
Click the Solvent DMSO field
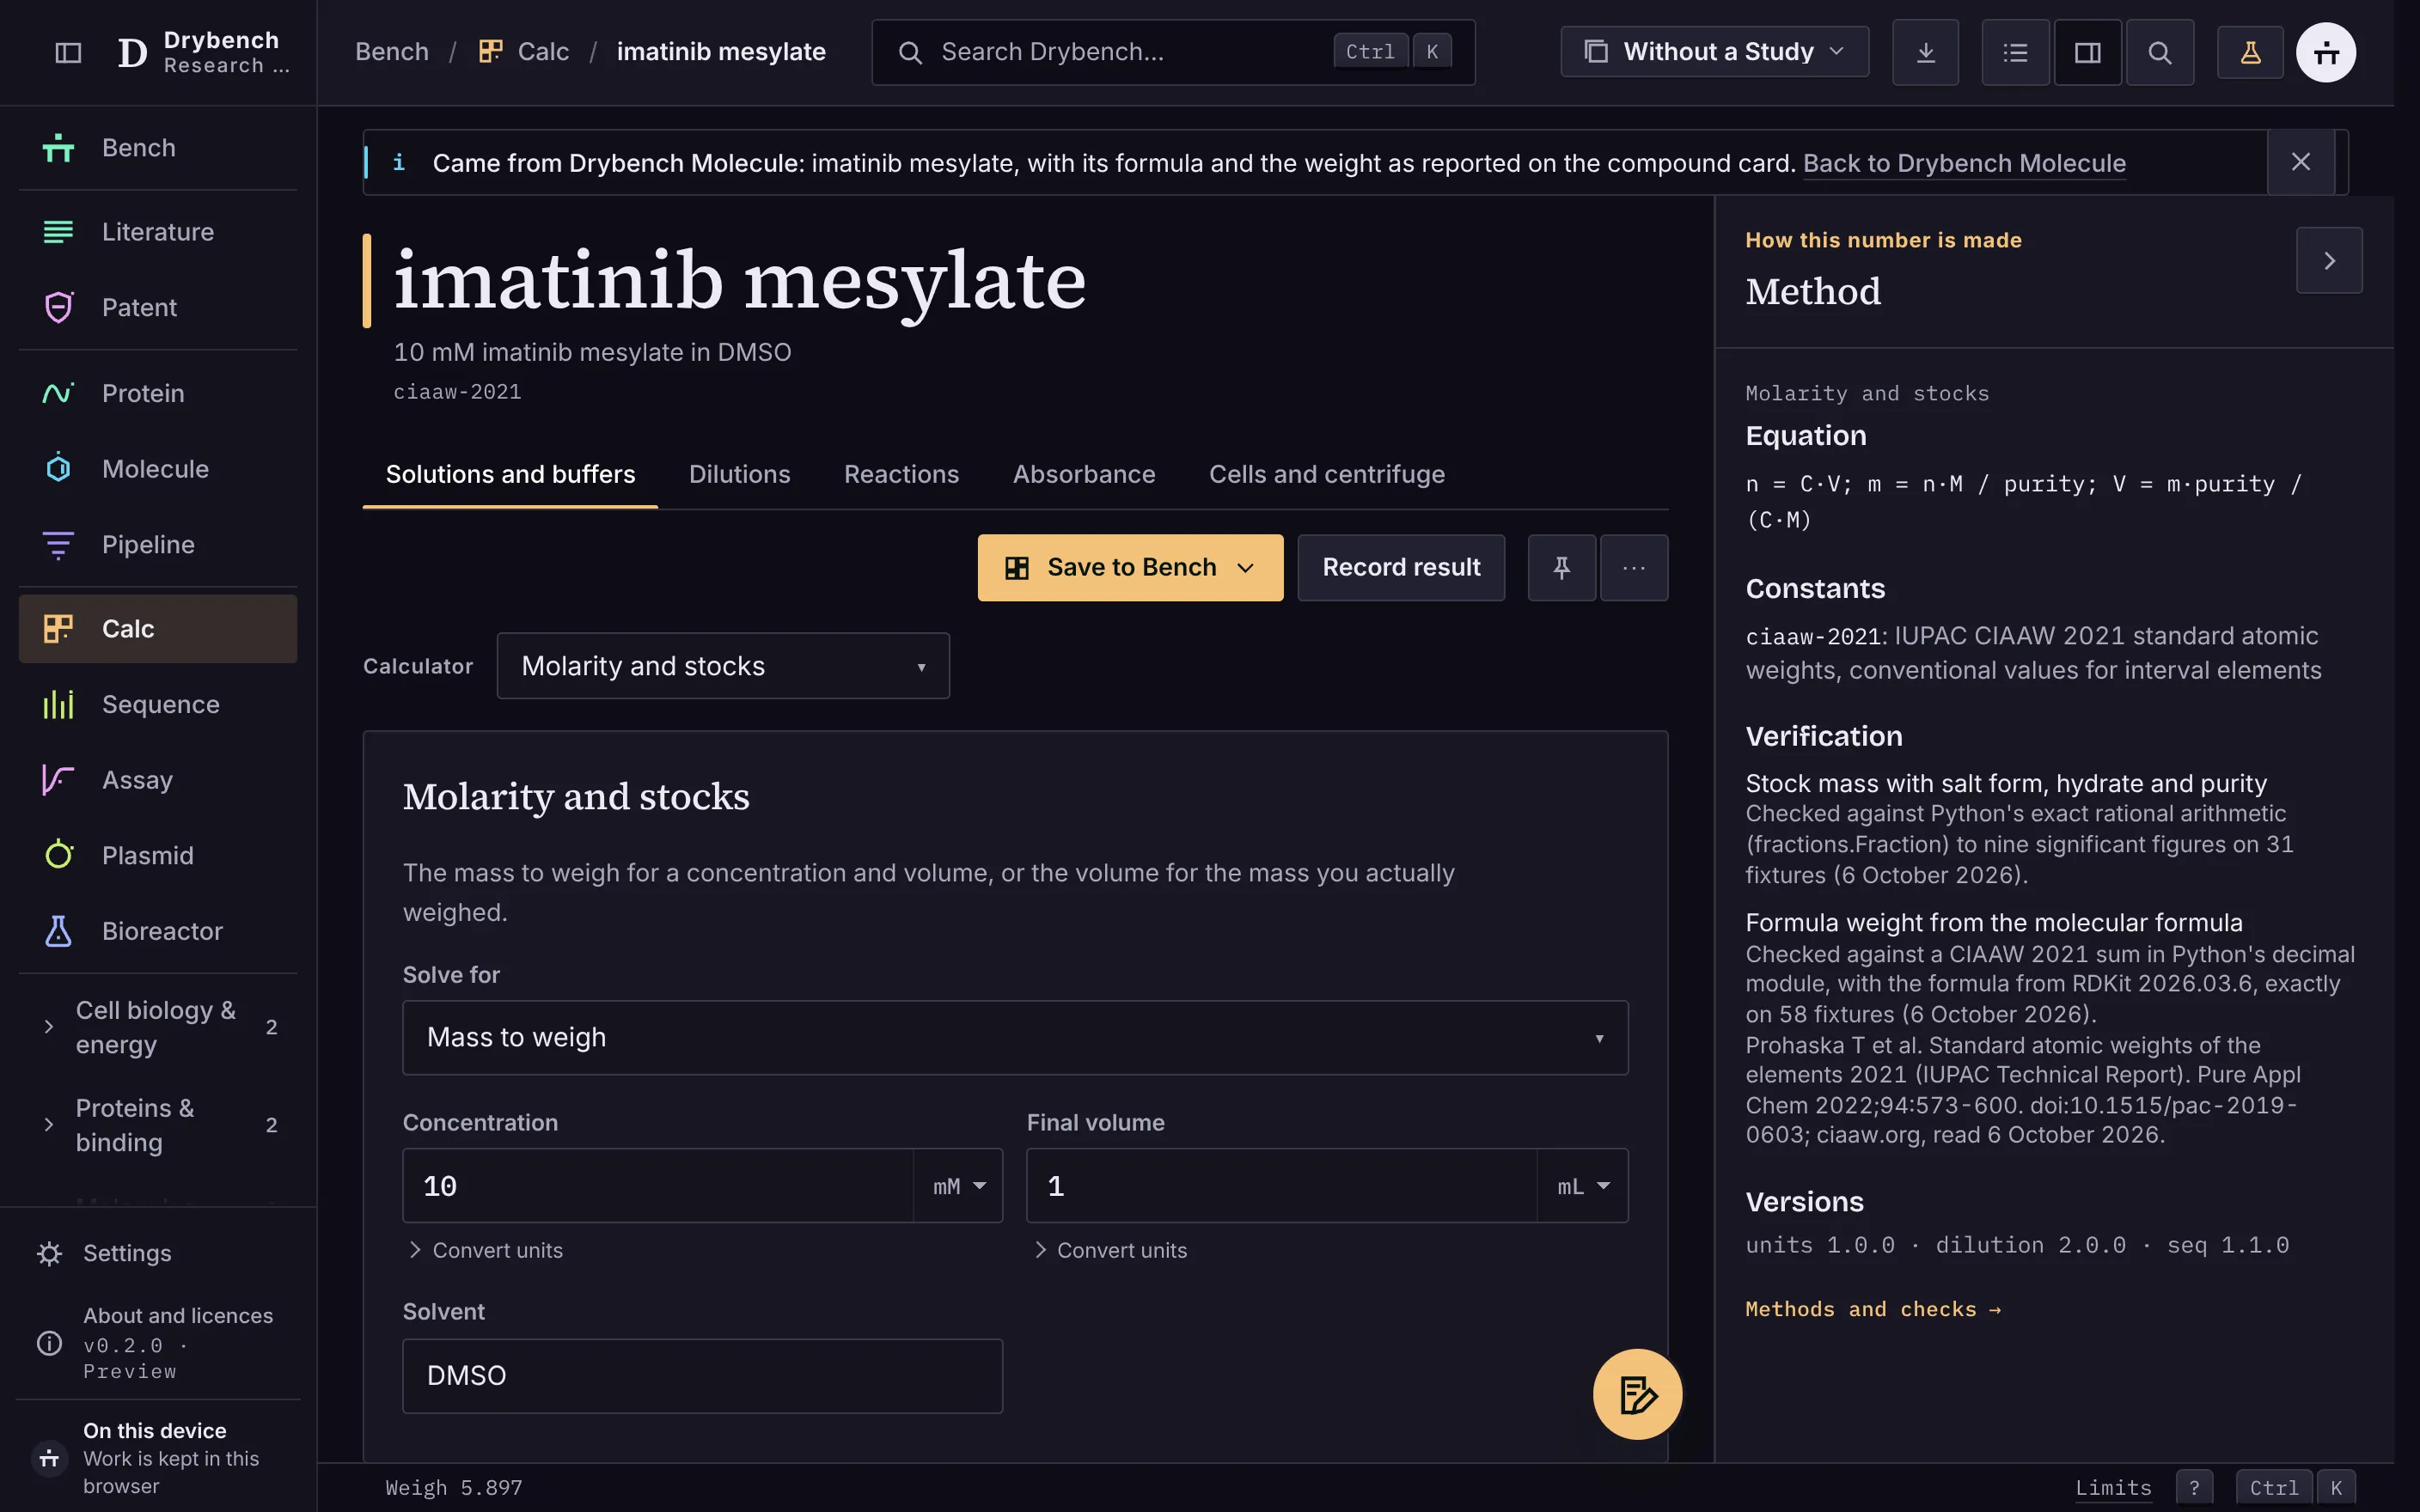pyautogui.click(x=702, y=1376)
